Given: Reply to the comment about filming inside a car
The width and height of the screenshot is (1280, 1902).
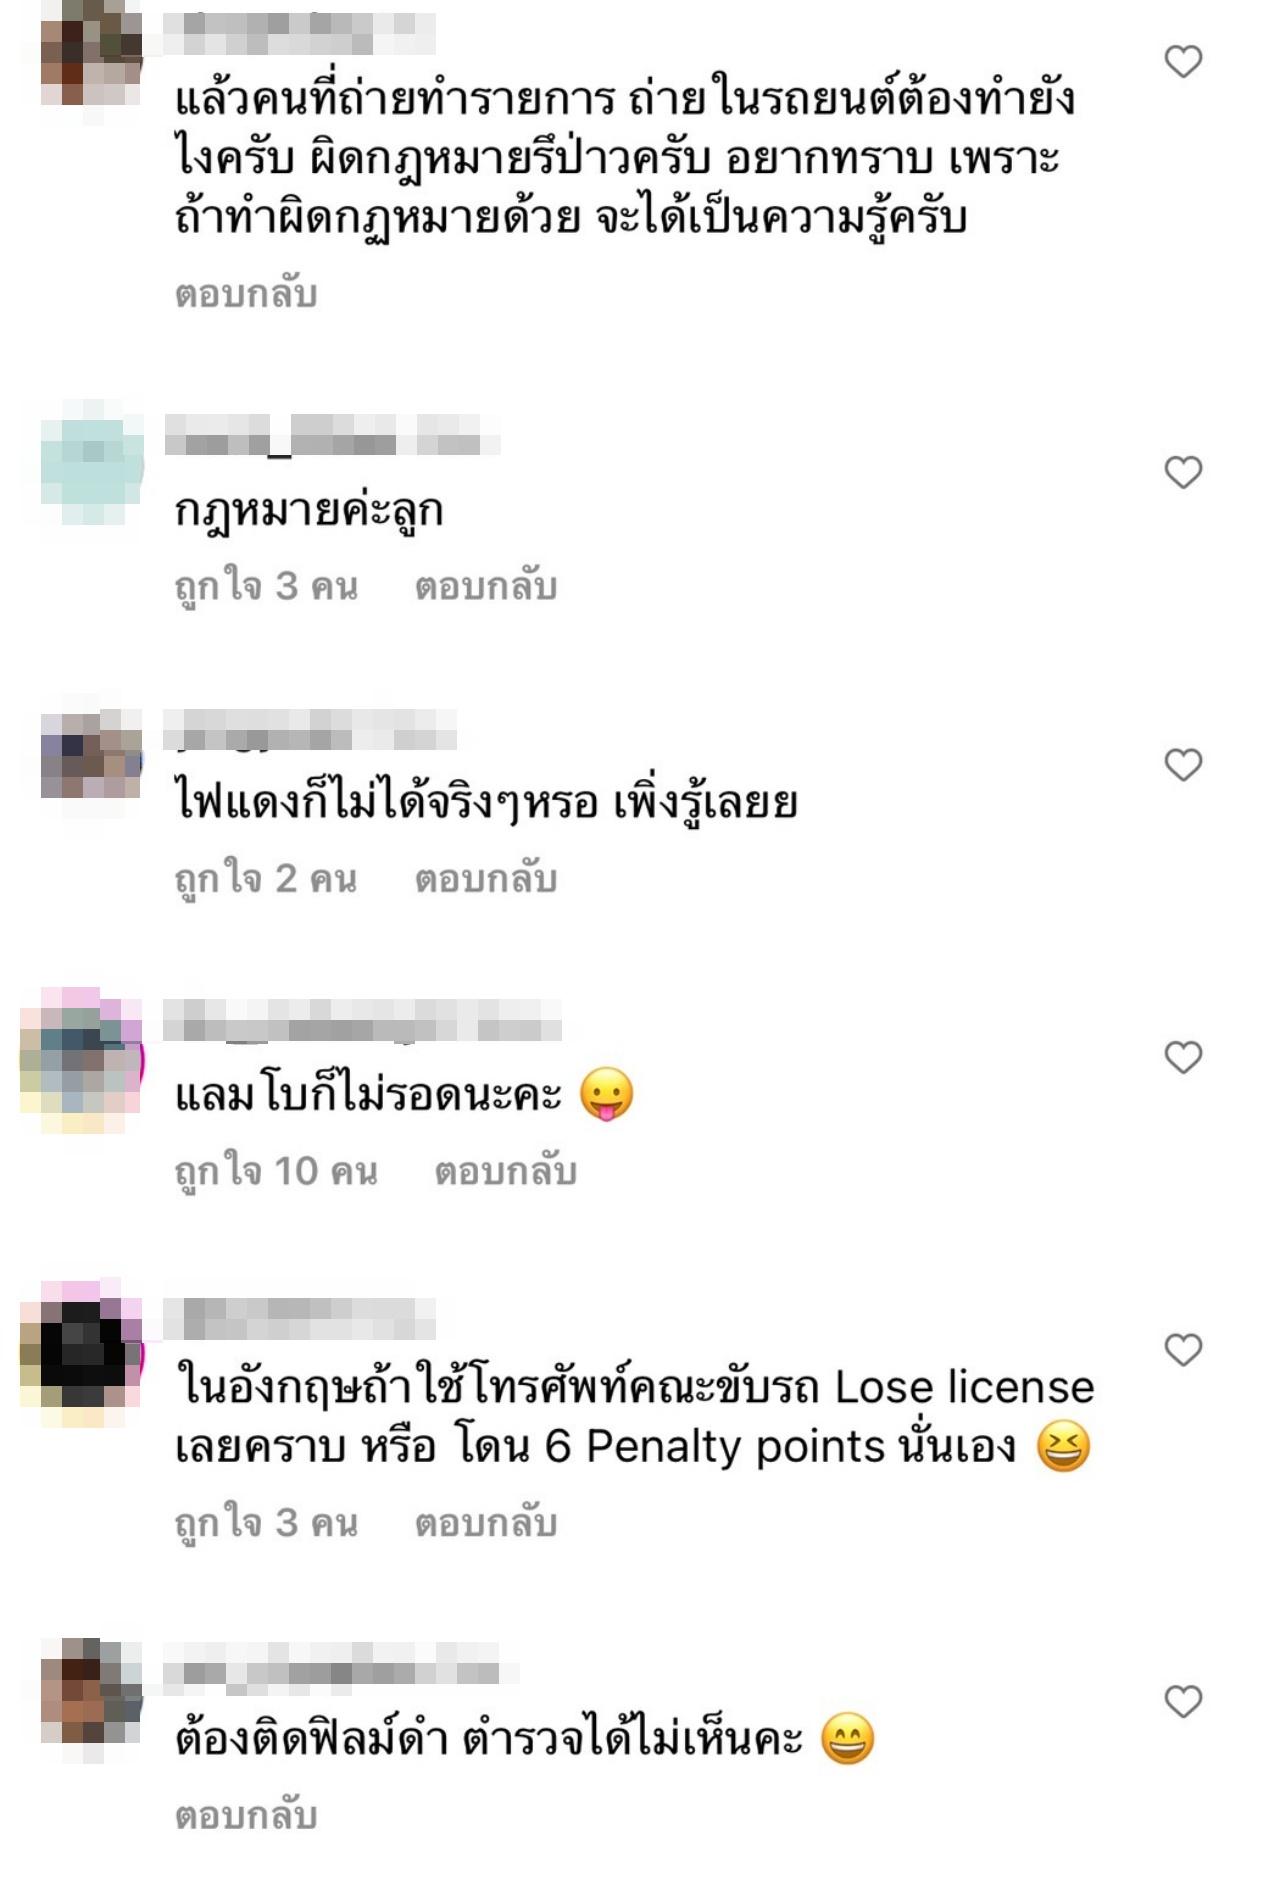Looking at the screenshot, I should [x=246, y=294].
